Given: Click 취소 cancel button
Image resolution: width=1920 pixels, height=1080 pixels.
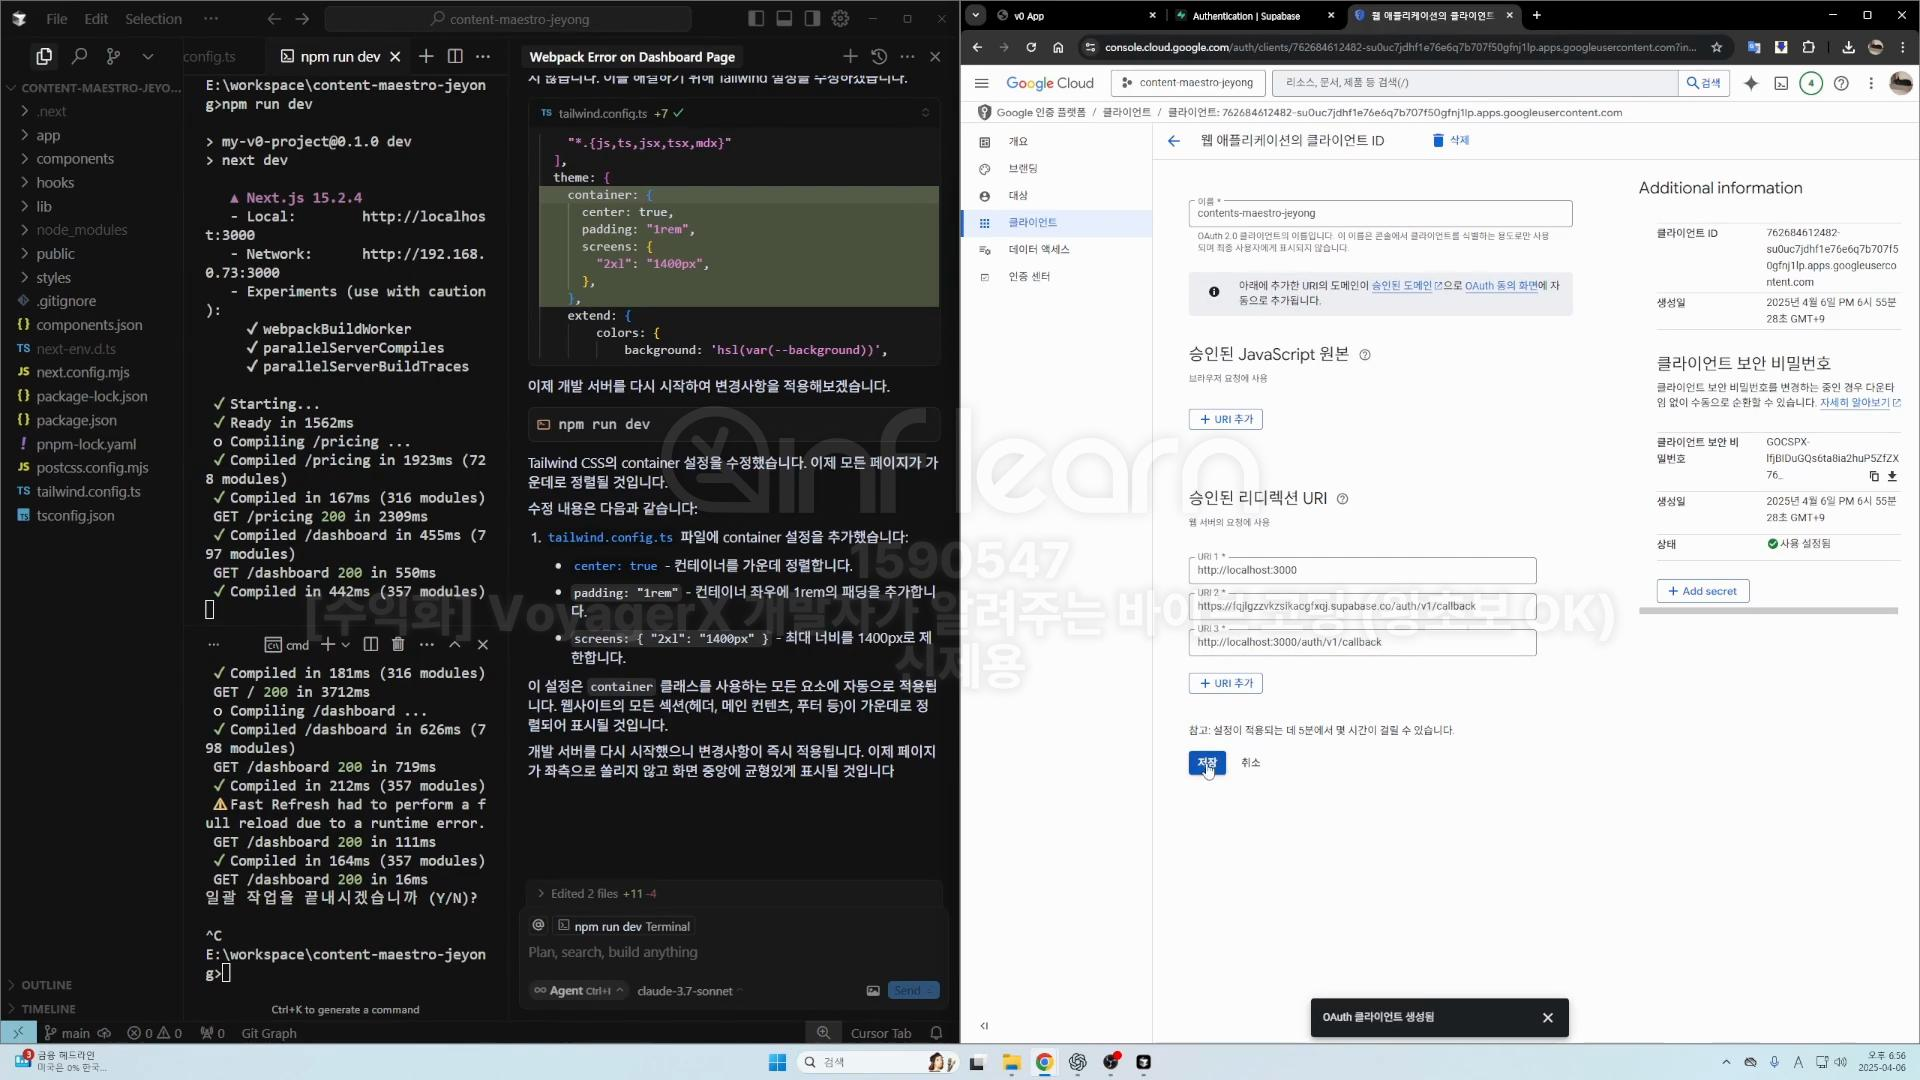Looking at the screenshot, I should pos(1250,763).
